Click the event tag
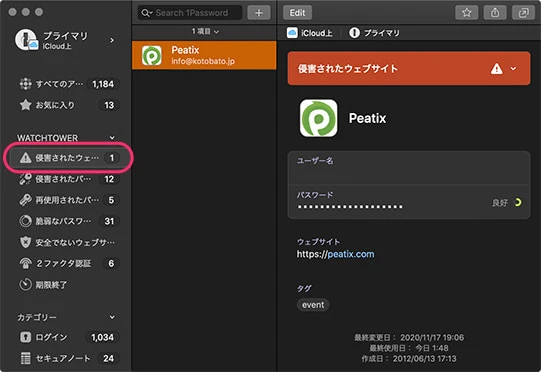Image resolution: width=541 pixels, height=372 pixels. tap(313, 305)
